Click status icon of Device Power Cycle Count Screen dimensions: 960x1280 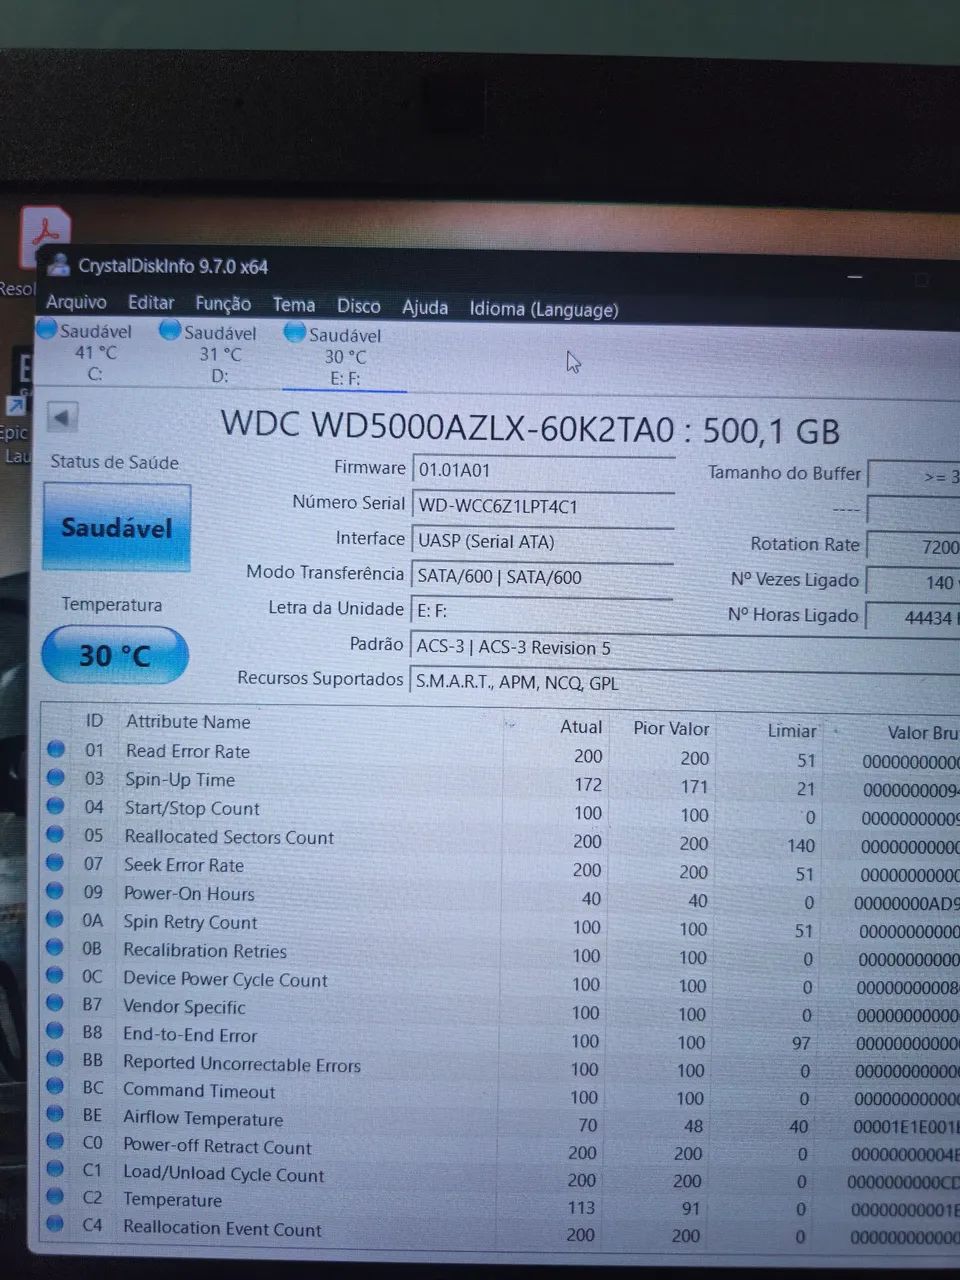(x=56, y=974)
